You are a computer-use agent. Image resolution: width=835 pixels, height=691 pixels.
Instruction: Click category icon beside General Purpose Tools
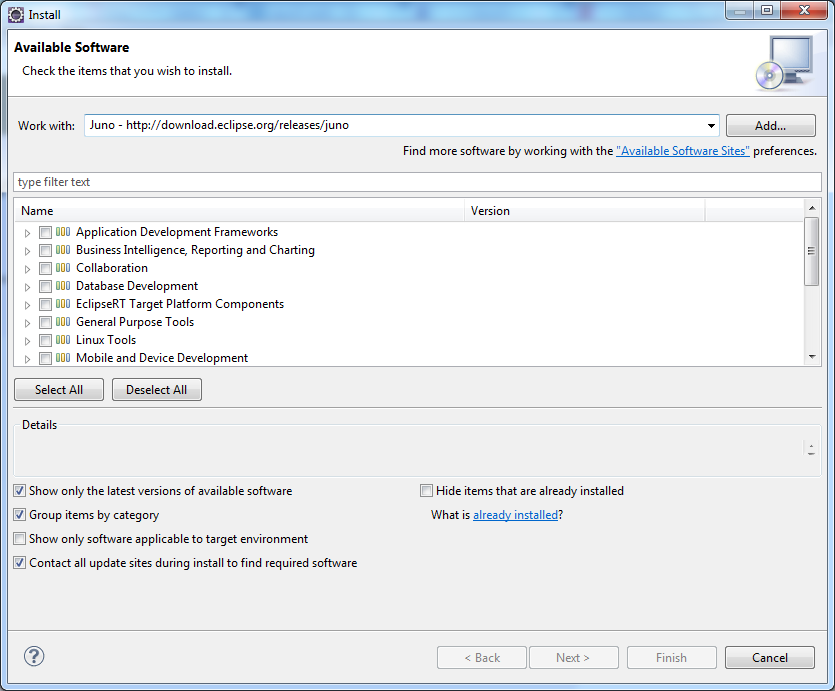click(63, 322)
